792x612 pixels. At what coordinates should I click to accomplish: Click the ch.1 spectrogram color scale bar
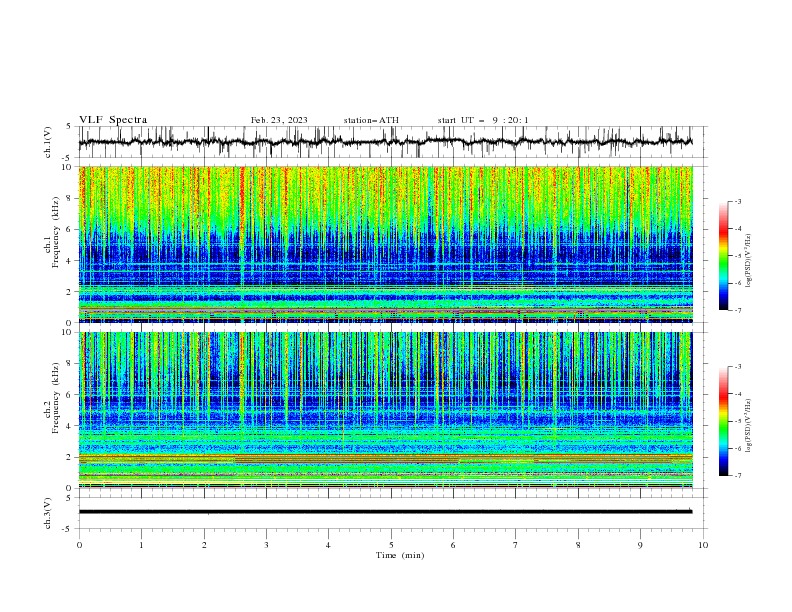[x=723, y=256]
